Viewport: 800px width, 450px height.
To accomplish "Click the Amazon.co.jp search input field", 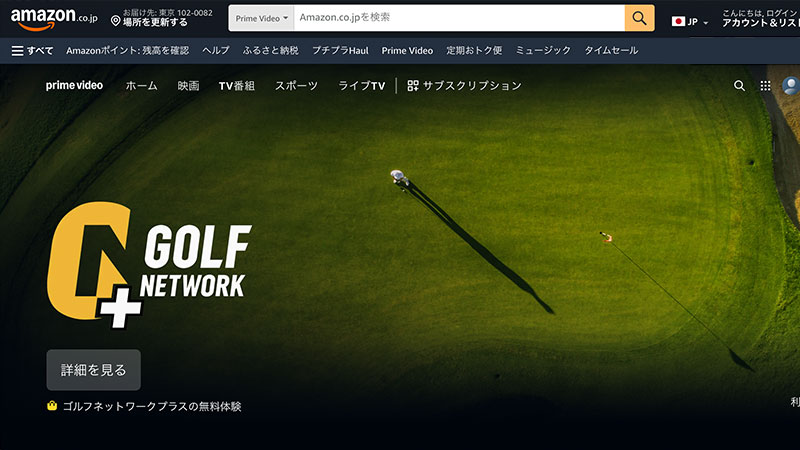I will (x=459, y=18).
